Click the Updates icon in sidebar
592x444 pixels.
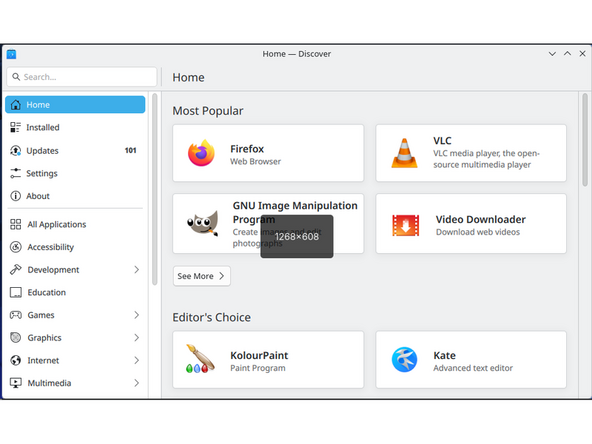15,150
